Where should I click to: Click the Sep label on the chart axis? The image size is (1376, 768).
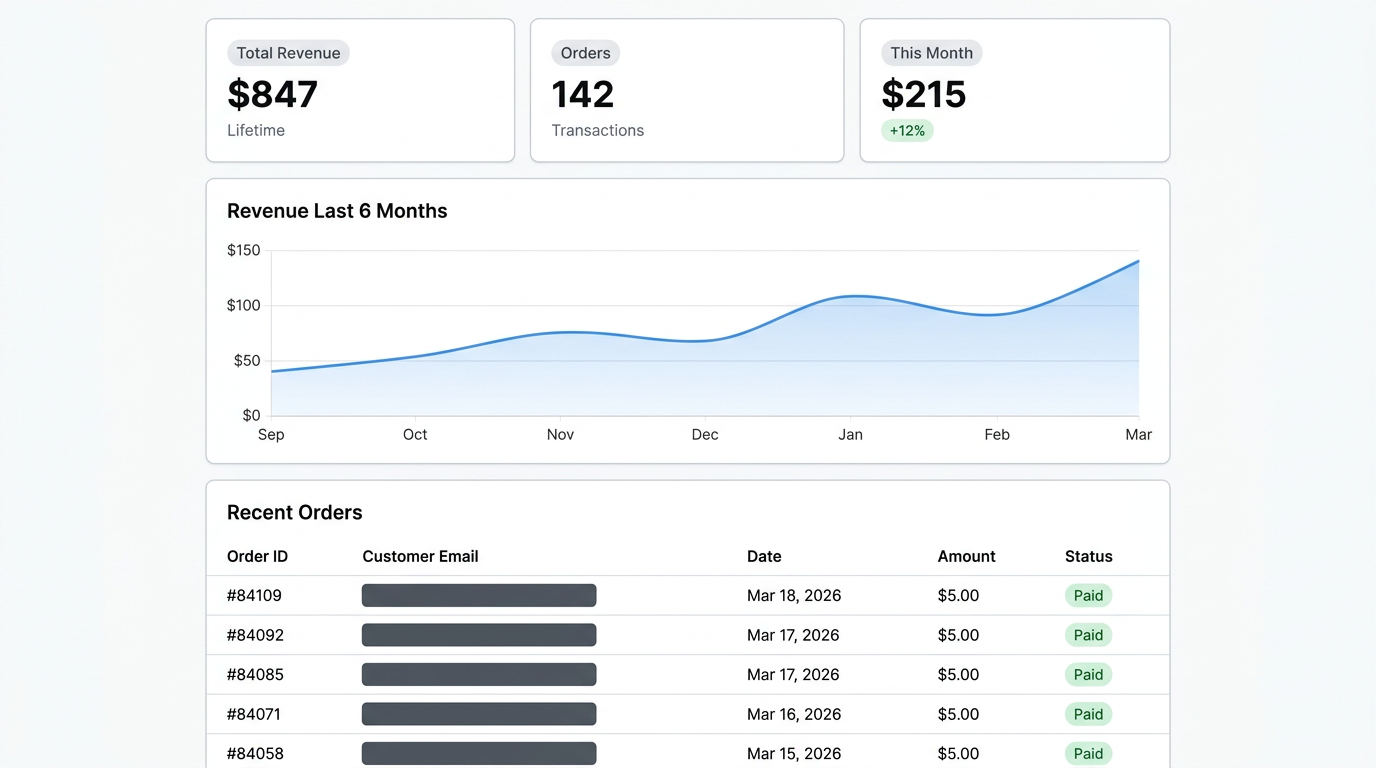click(x=271, y=434)
